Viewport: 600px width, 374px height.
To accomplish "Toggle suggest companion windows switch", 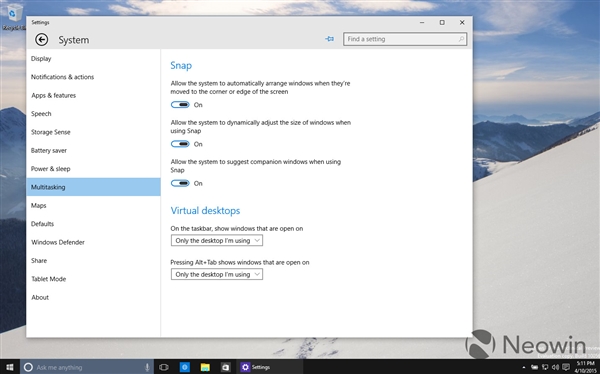I will pos(180,183).
